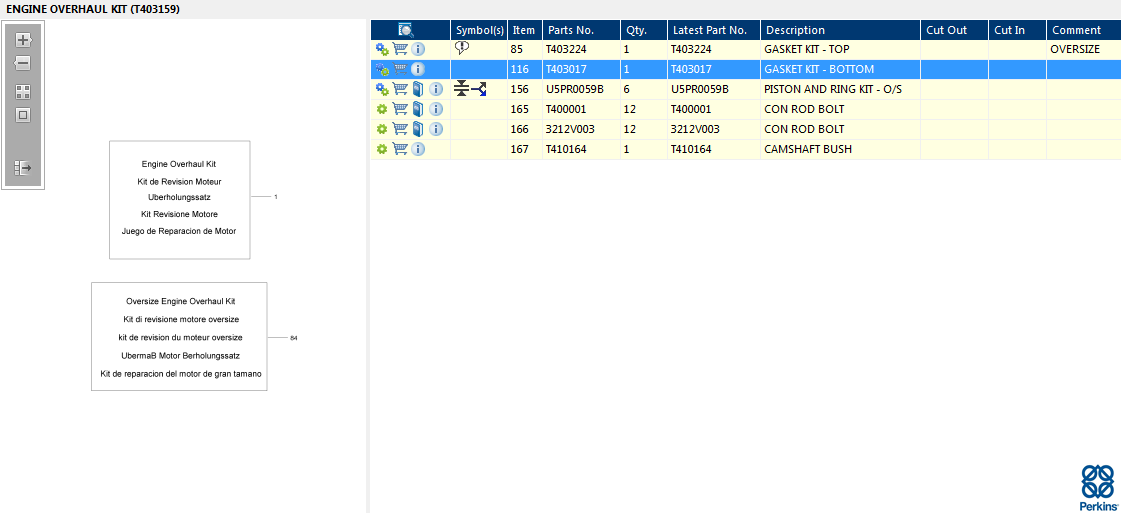Viewport: 1121px width, 513px height.
Task: Select the Oversize Engine Overhaul Kit diagram box
Action: point(179,336)
